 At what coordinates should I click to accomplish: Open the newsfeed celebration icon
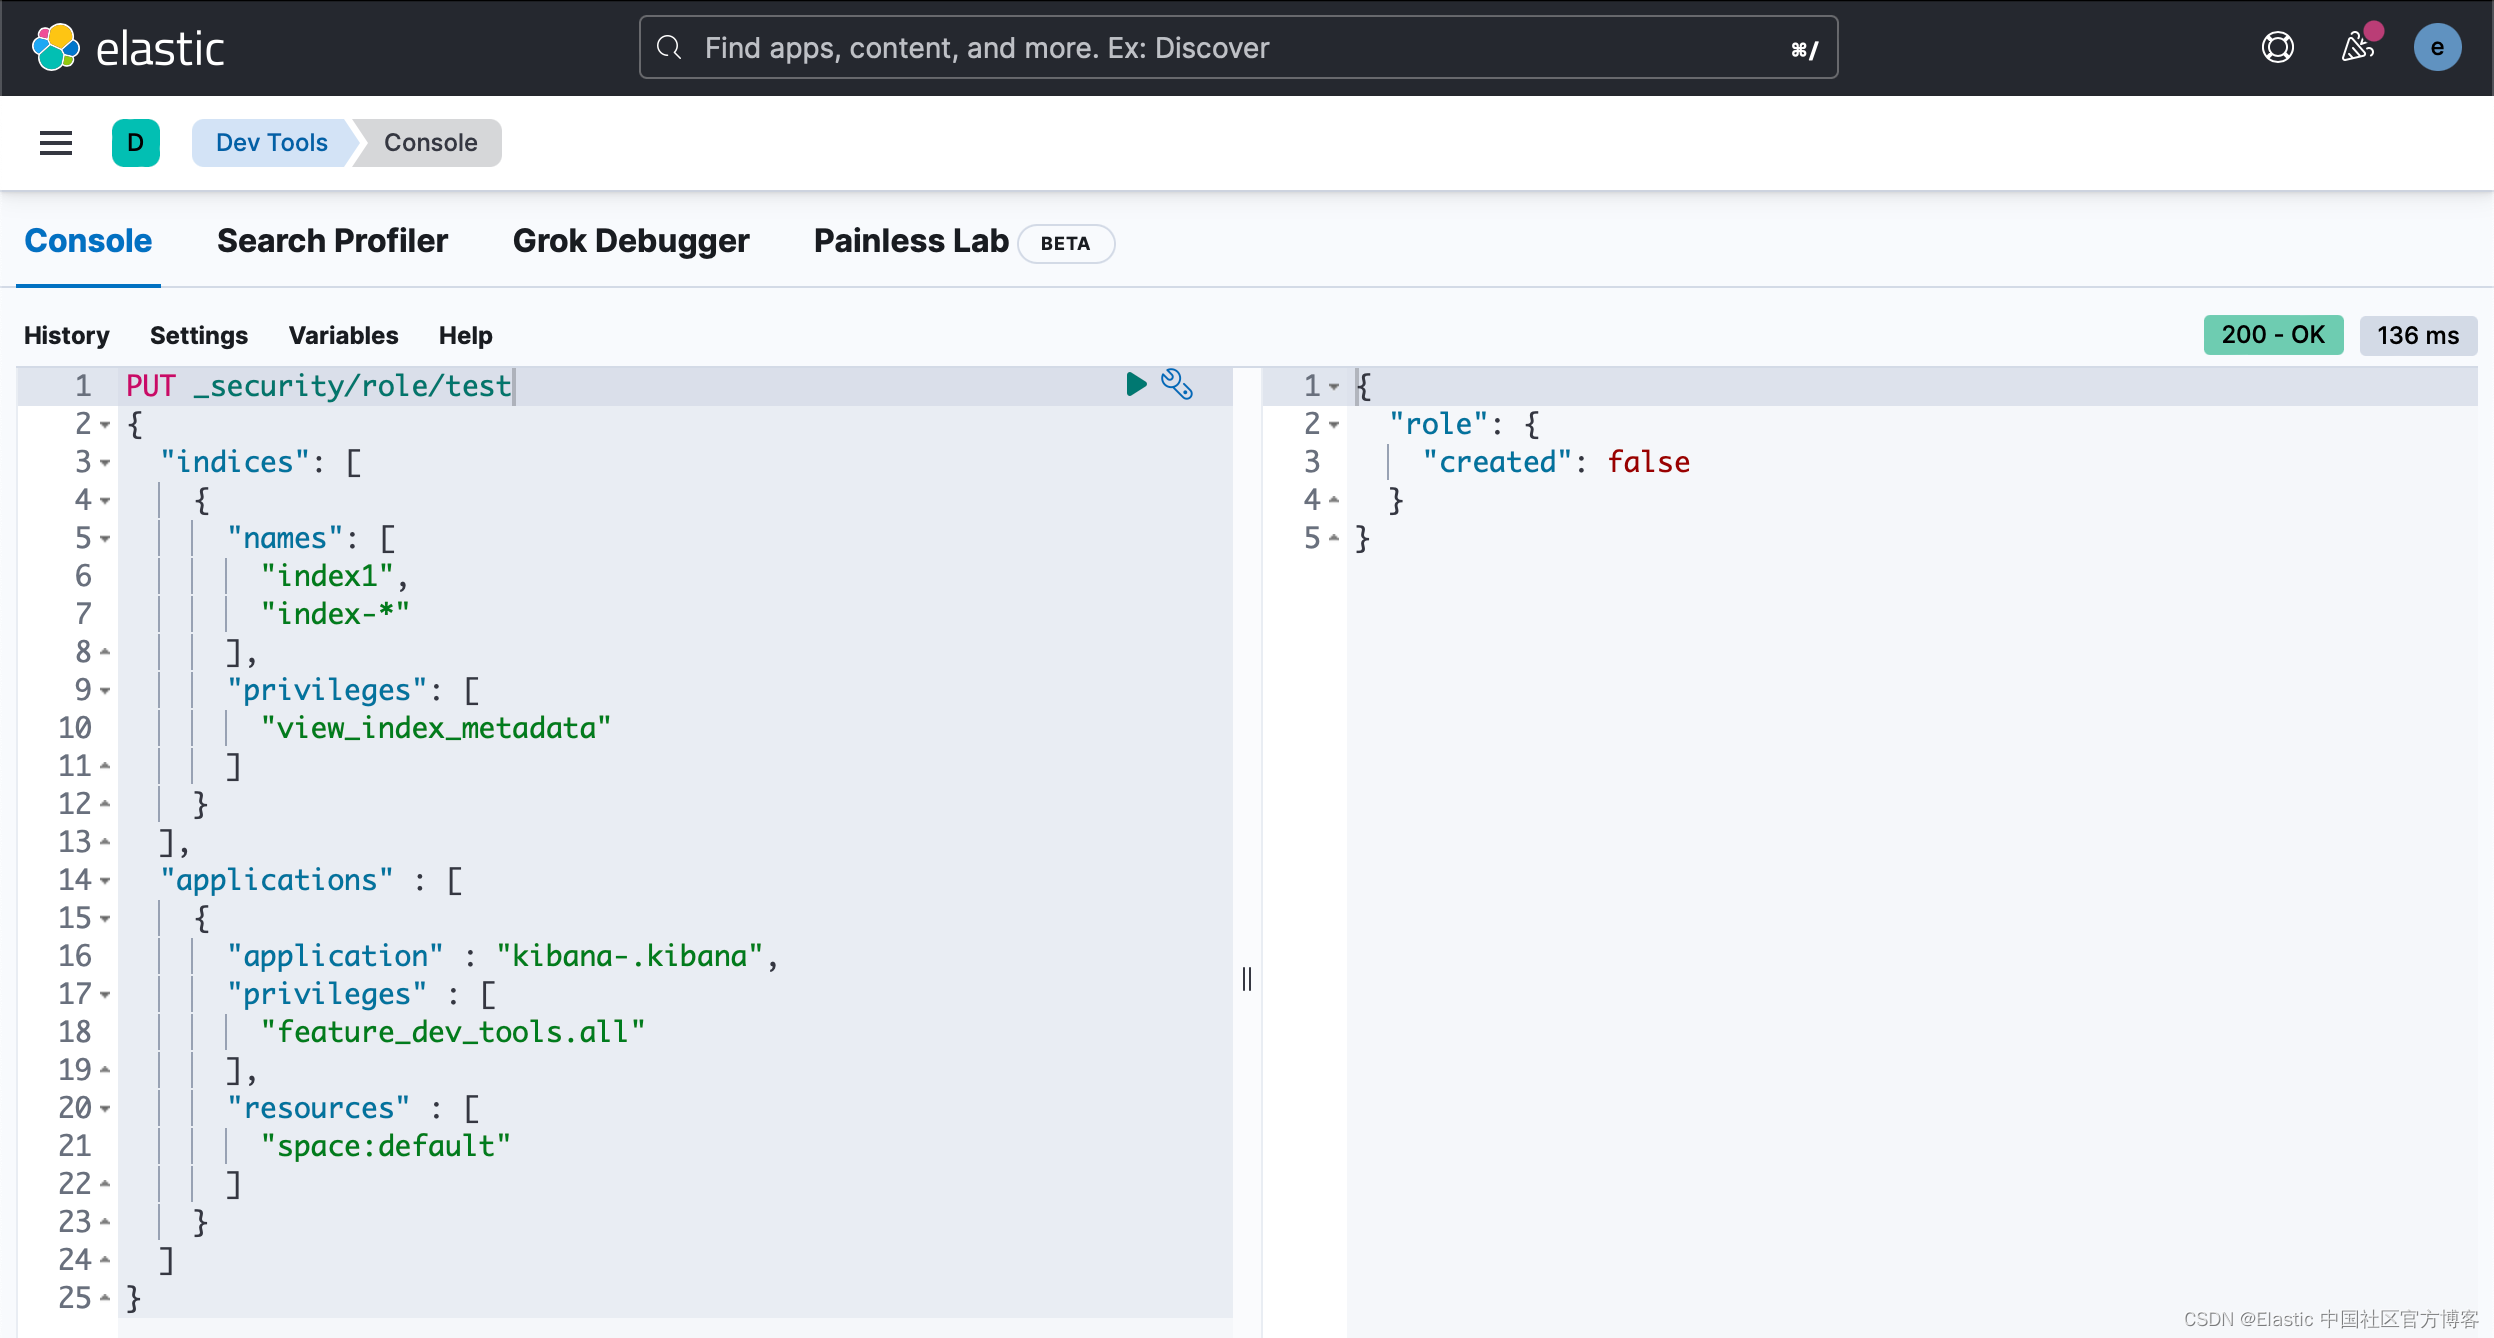pyautogui.click(x=2358, y=48)
